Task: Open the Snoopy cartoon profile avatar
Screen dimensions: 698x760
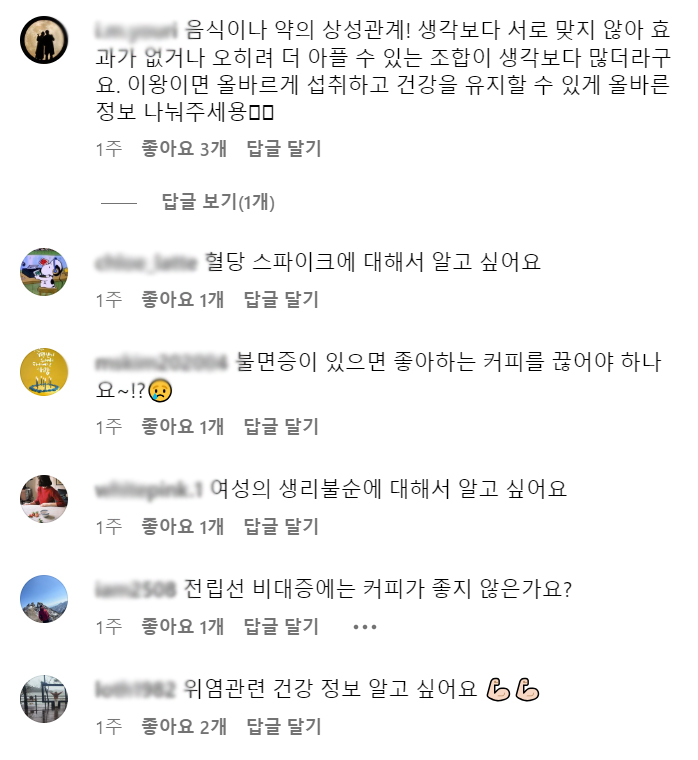Action: (x=44, y=272)
